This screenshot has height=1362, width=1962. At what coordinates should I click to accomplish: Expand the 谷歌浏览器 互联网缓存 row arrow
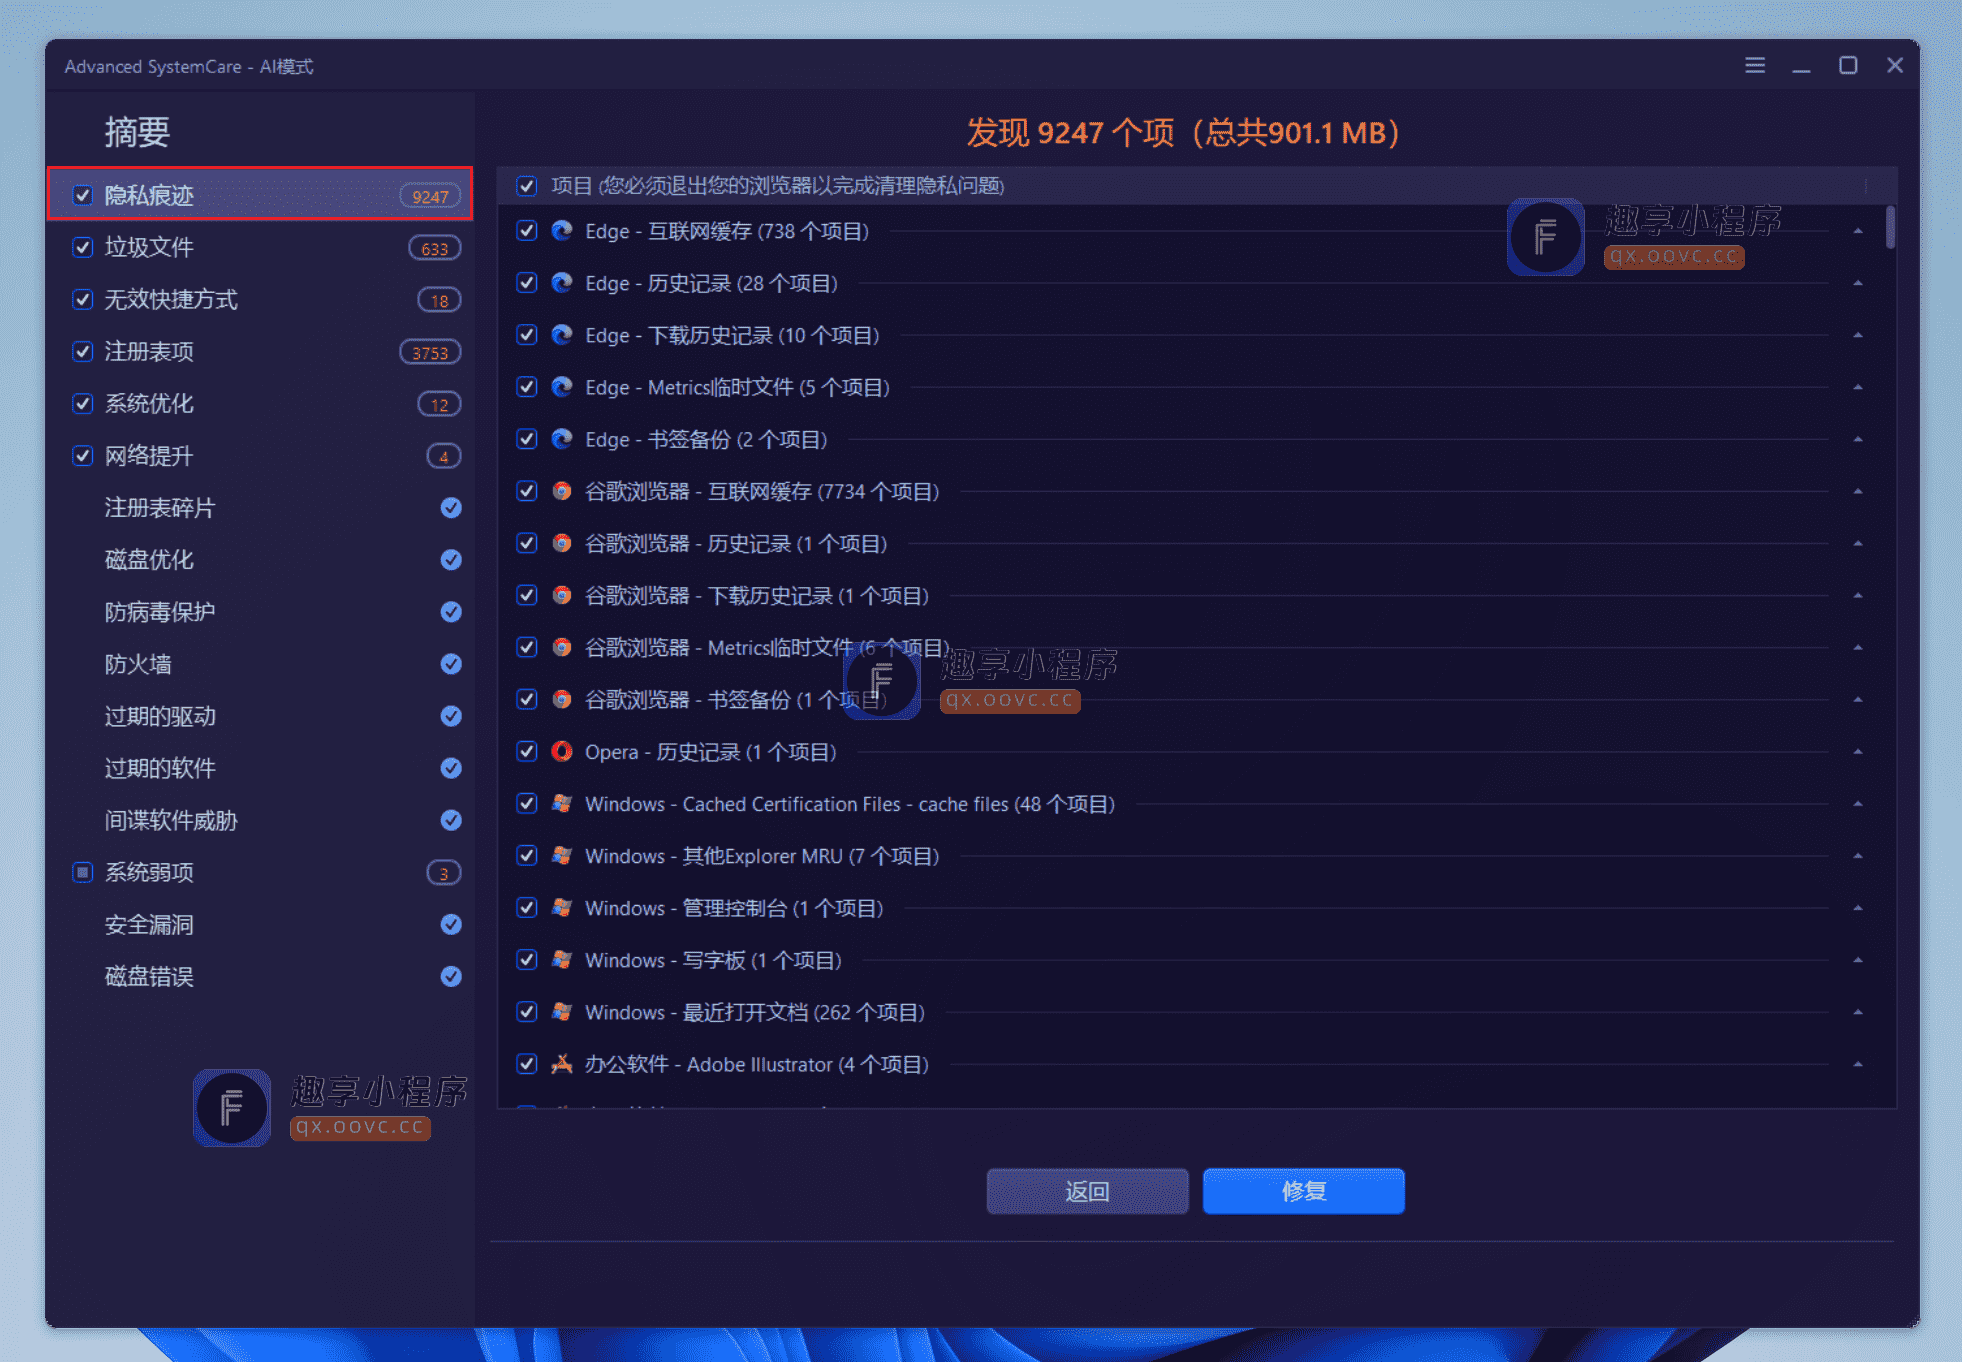[1857, 491]
